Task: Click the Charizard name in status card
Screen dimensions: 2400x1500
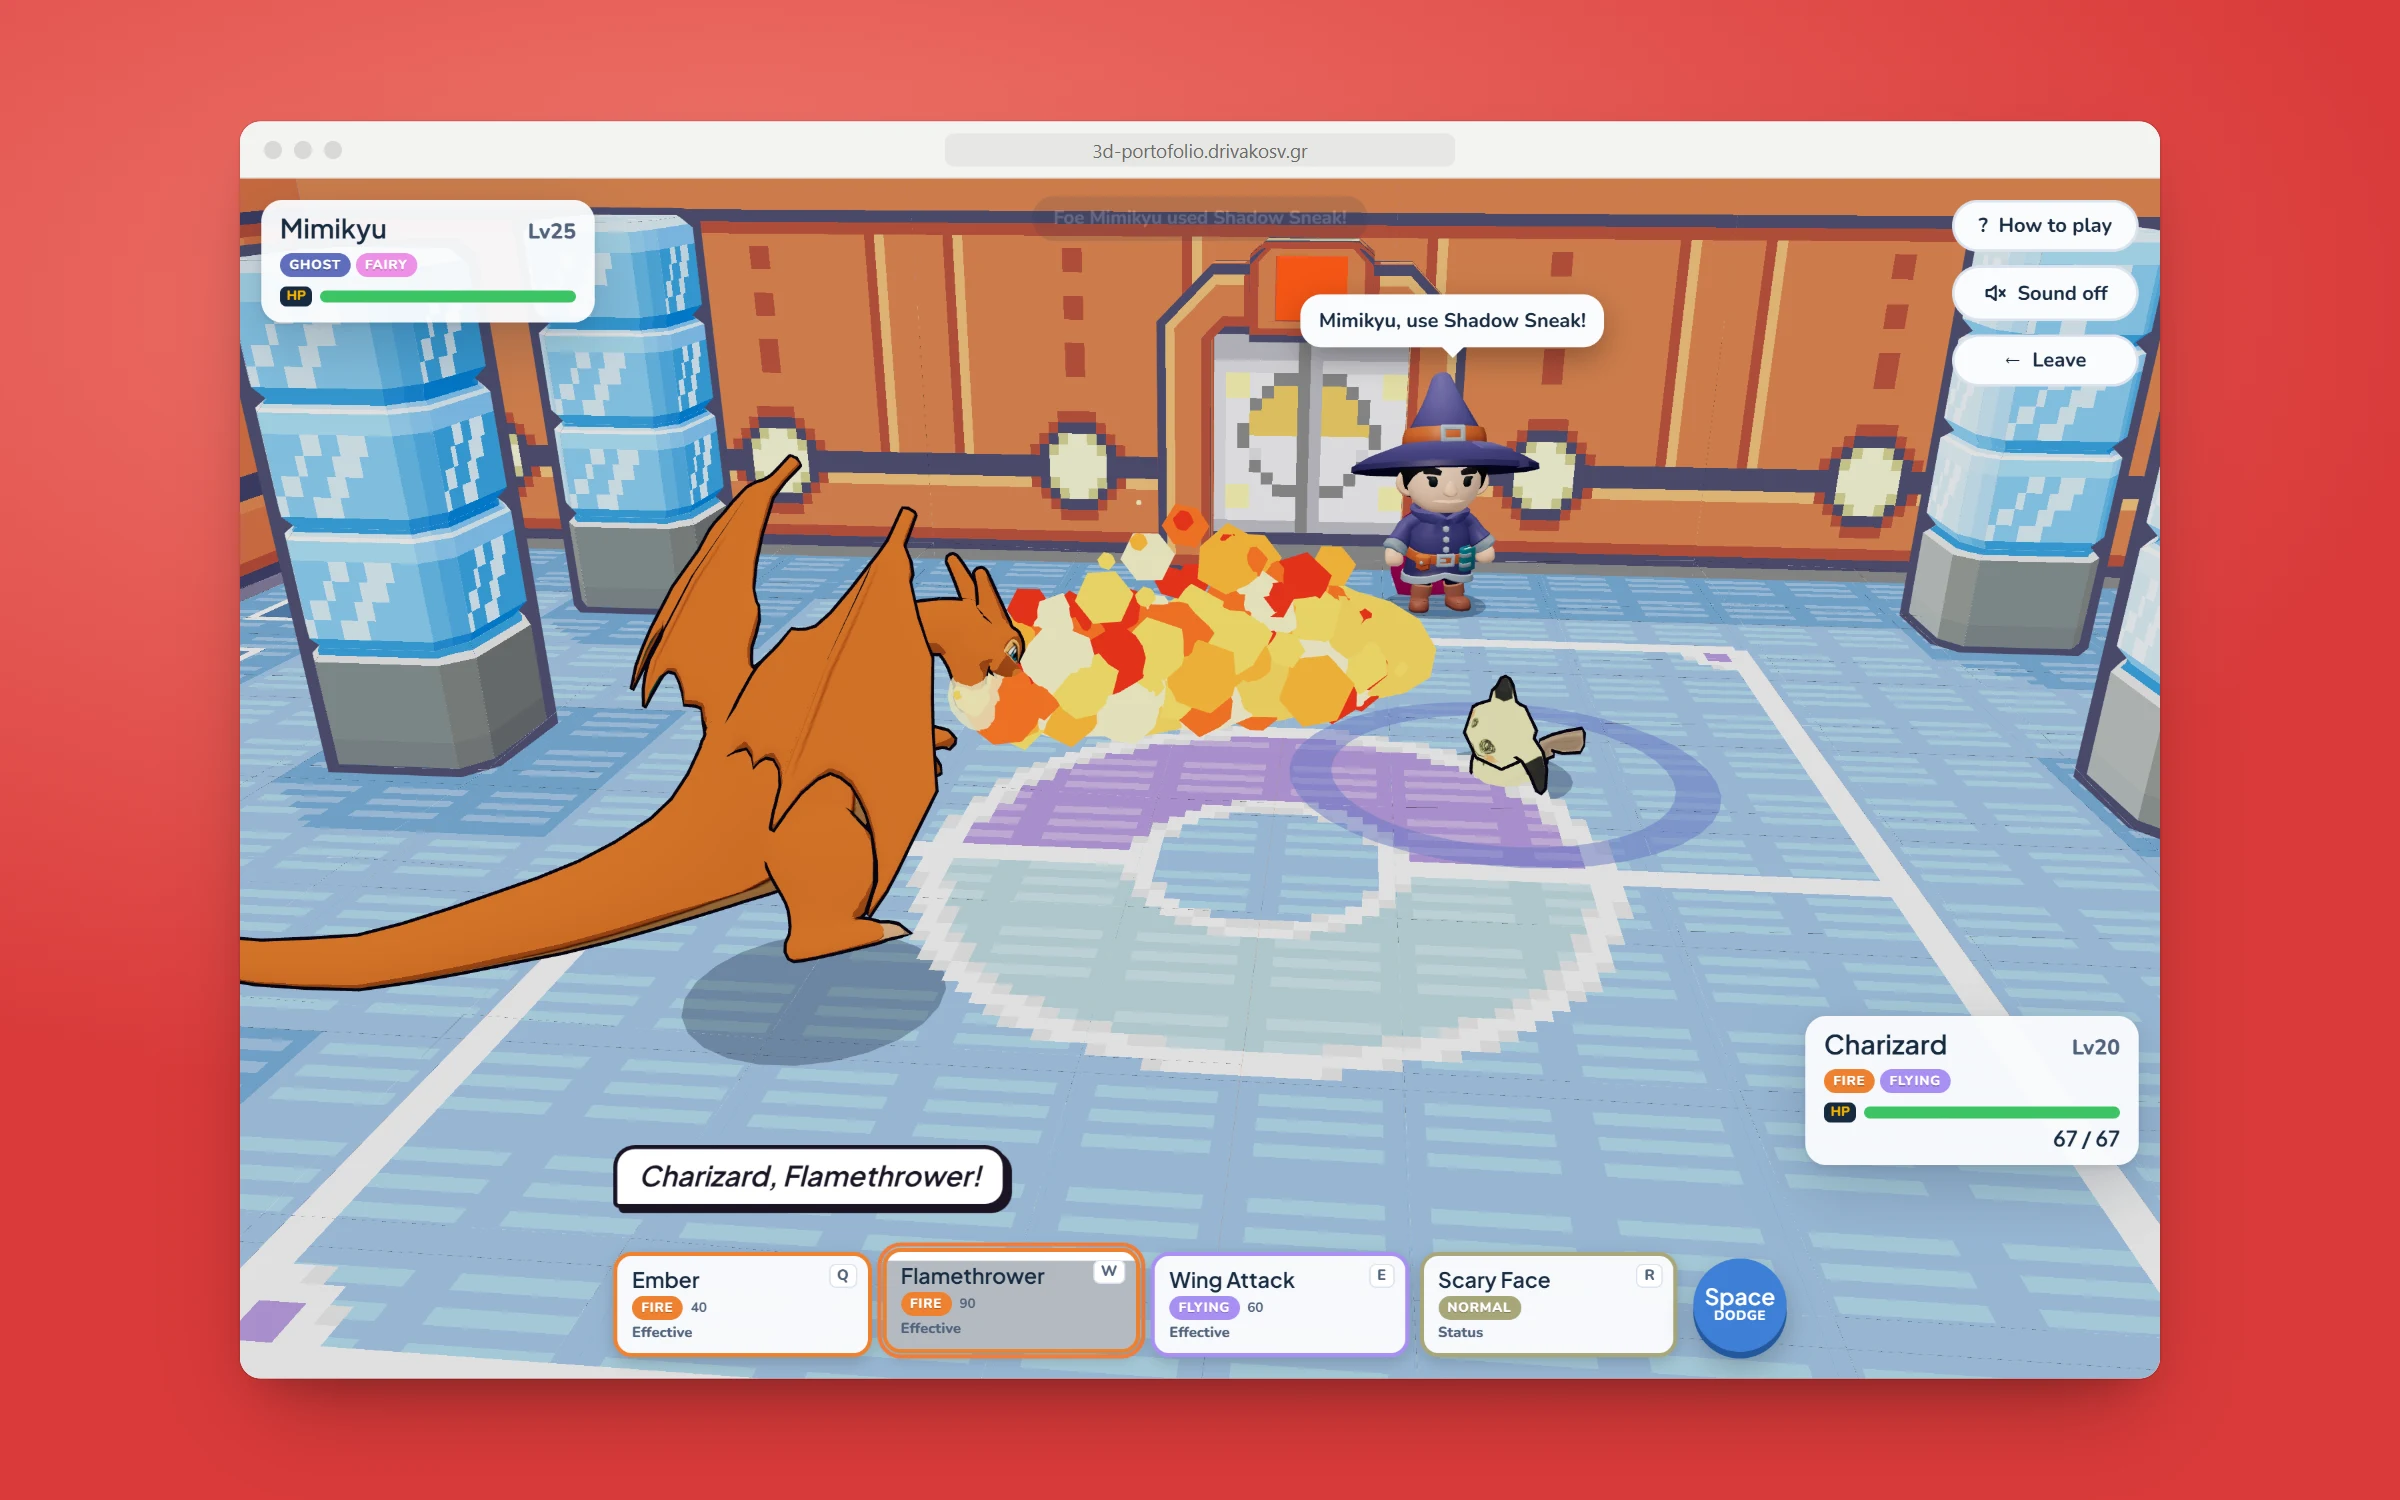Action: 1885,1045
